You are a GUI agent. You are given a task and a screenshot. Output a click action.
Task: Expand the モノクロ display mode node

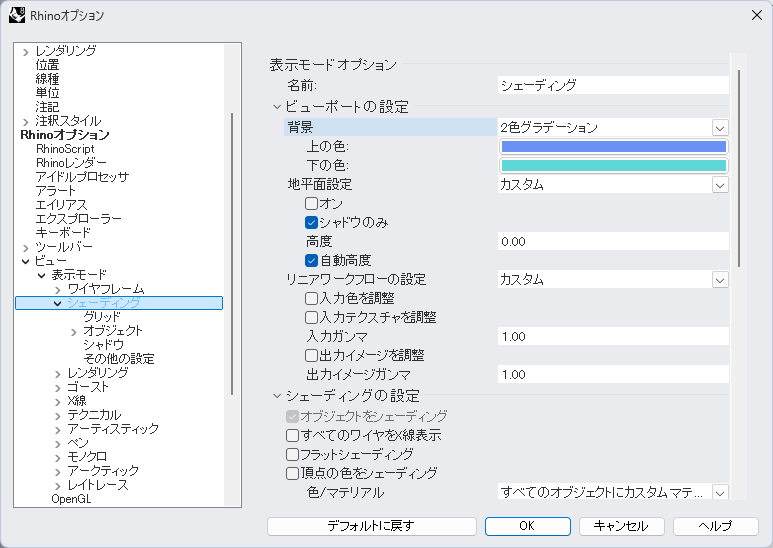click(x=58, y=457)
